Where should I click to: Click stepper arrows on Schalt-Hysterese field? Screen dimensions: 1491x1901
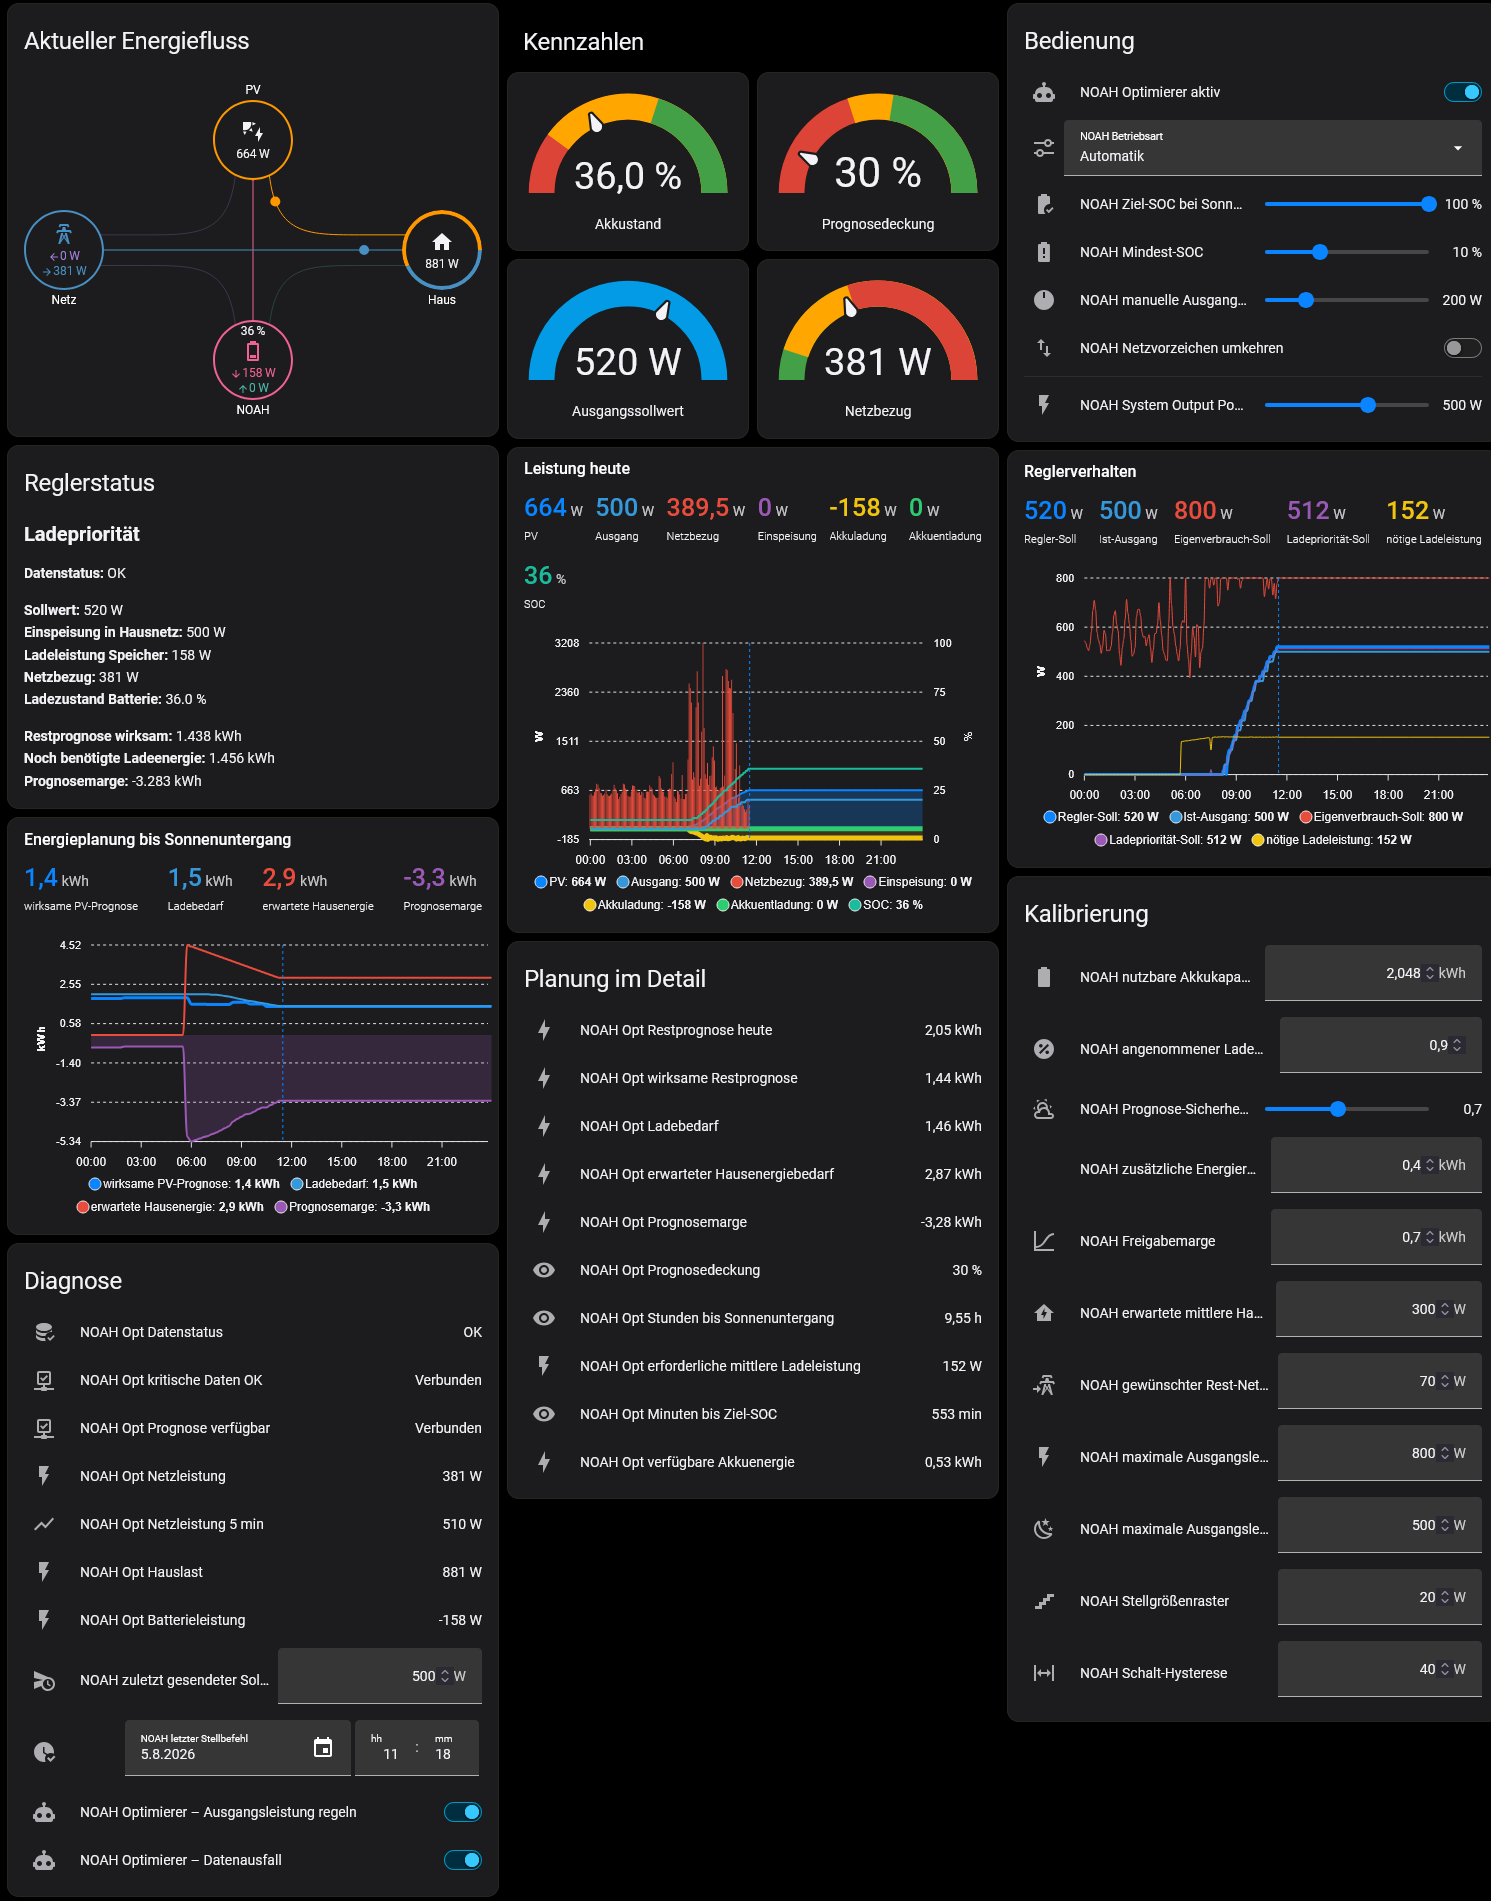[1444, 1669]
